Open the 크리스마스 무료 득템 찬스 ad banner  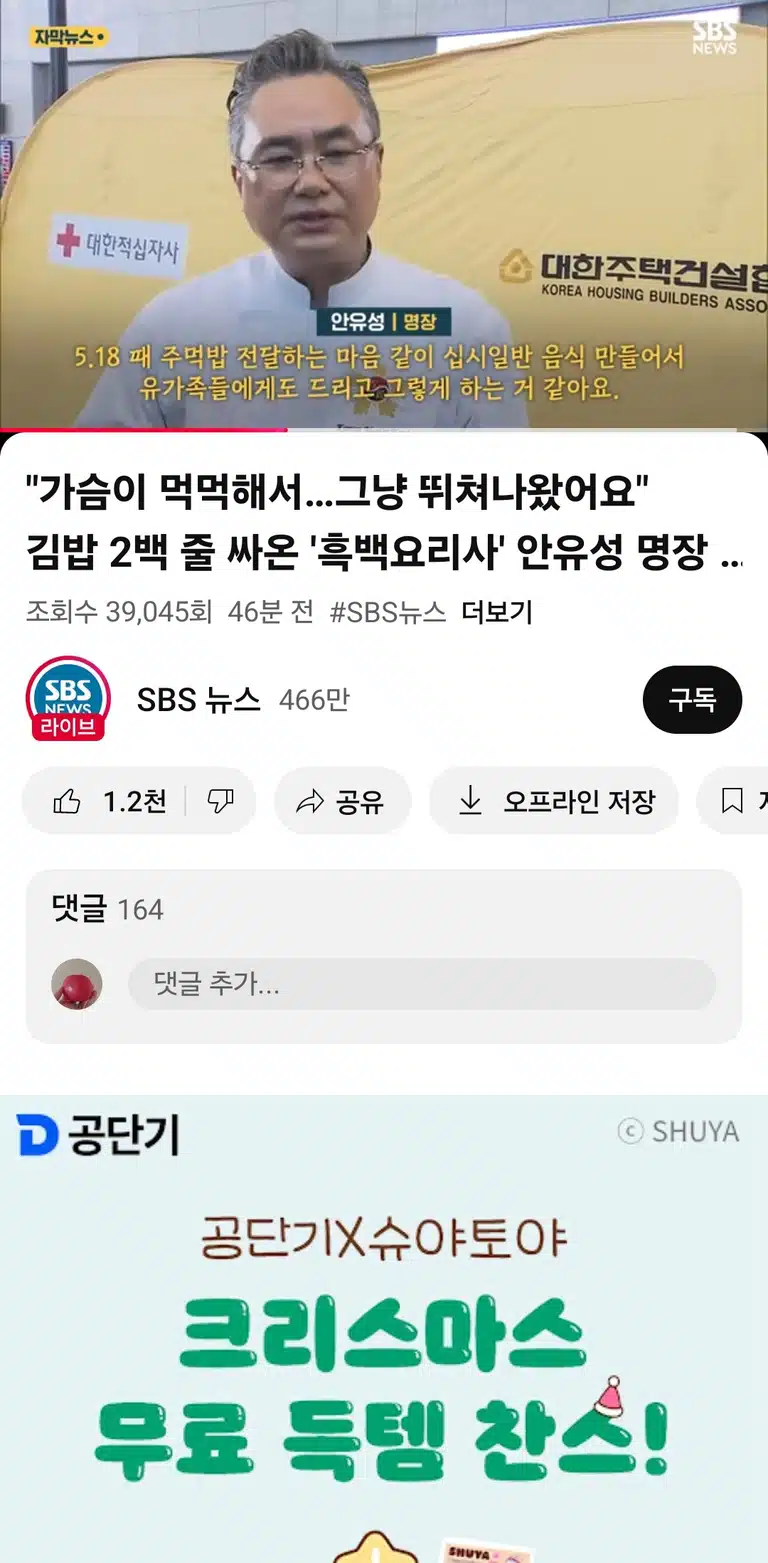coord(384,1329)
